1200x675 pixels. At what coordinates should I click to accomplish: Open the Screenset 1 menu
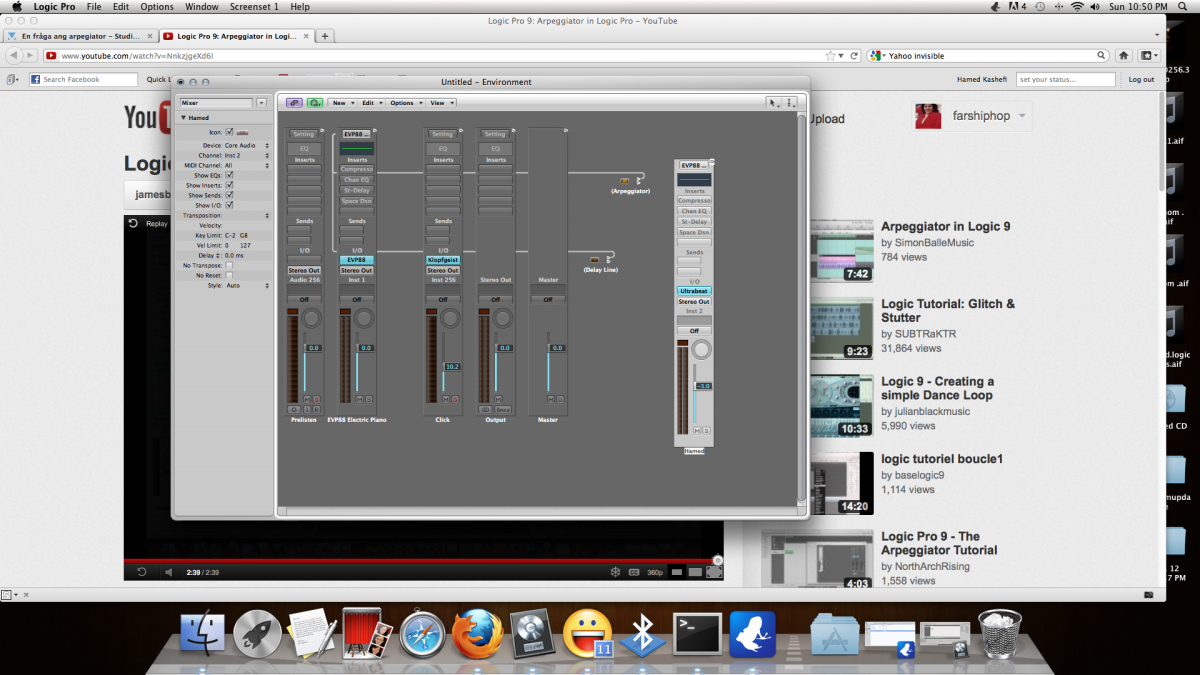click(254, 6)
